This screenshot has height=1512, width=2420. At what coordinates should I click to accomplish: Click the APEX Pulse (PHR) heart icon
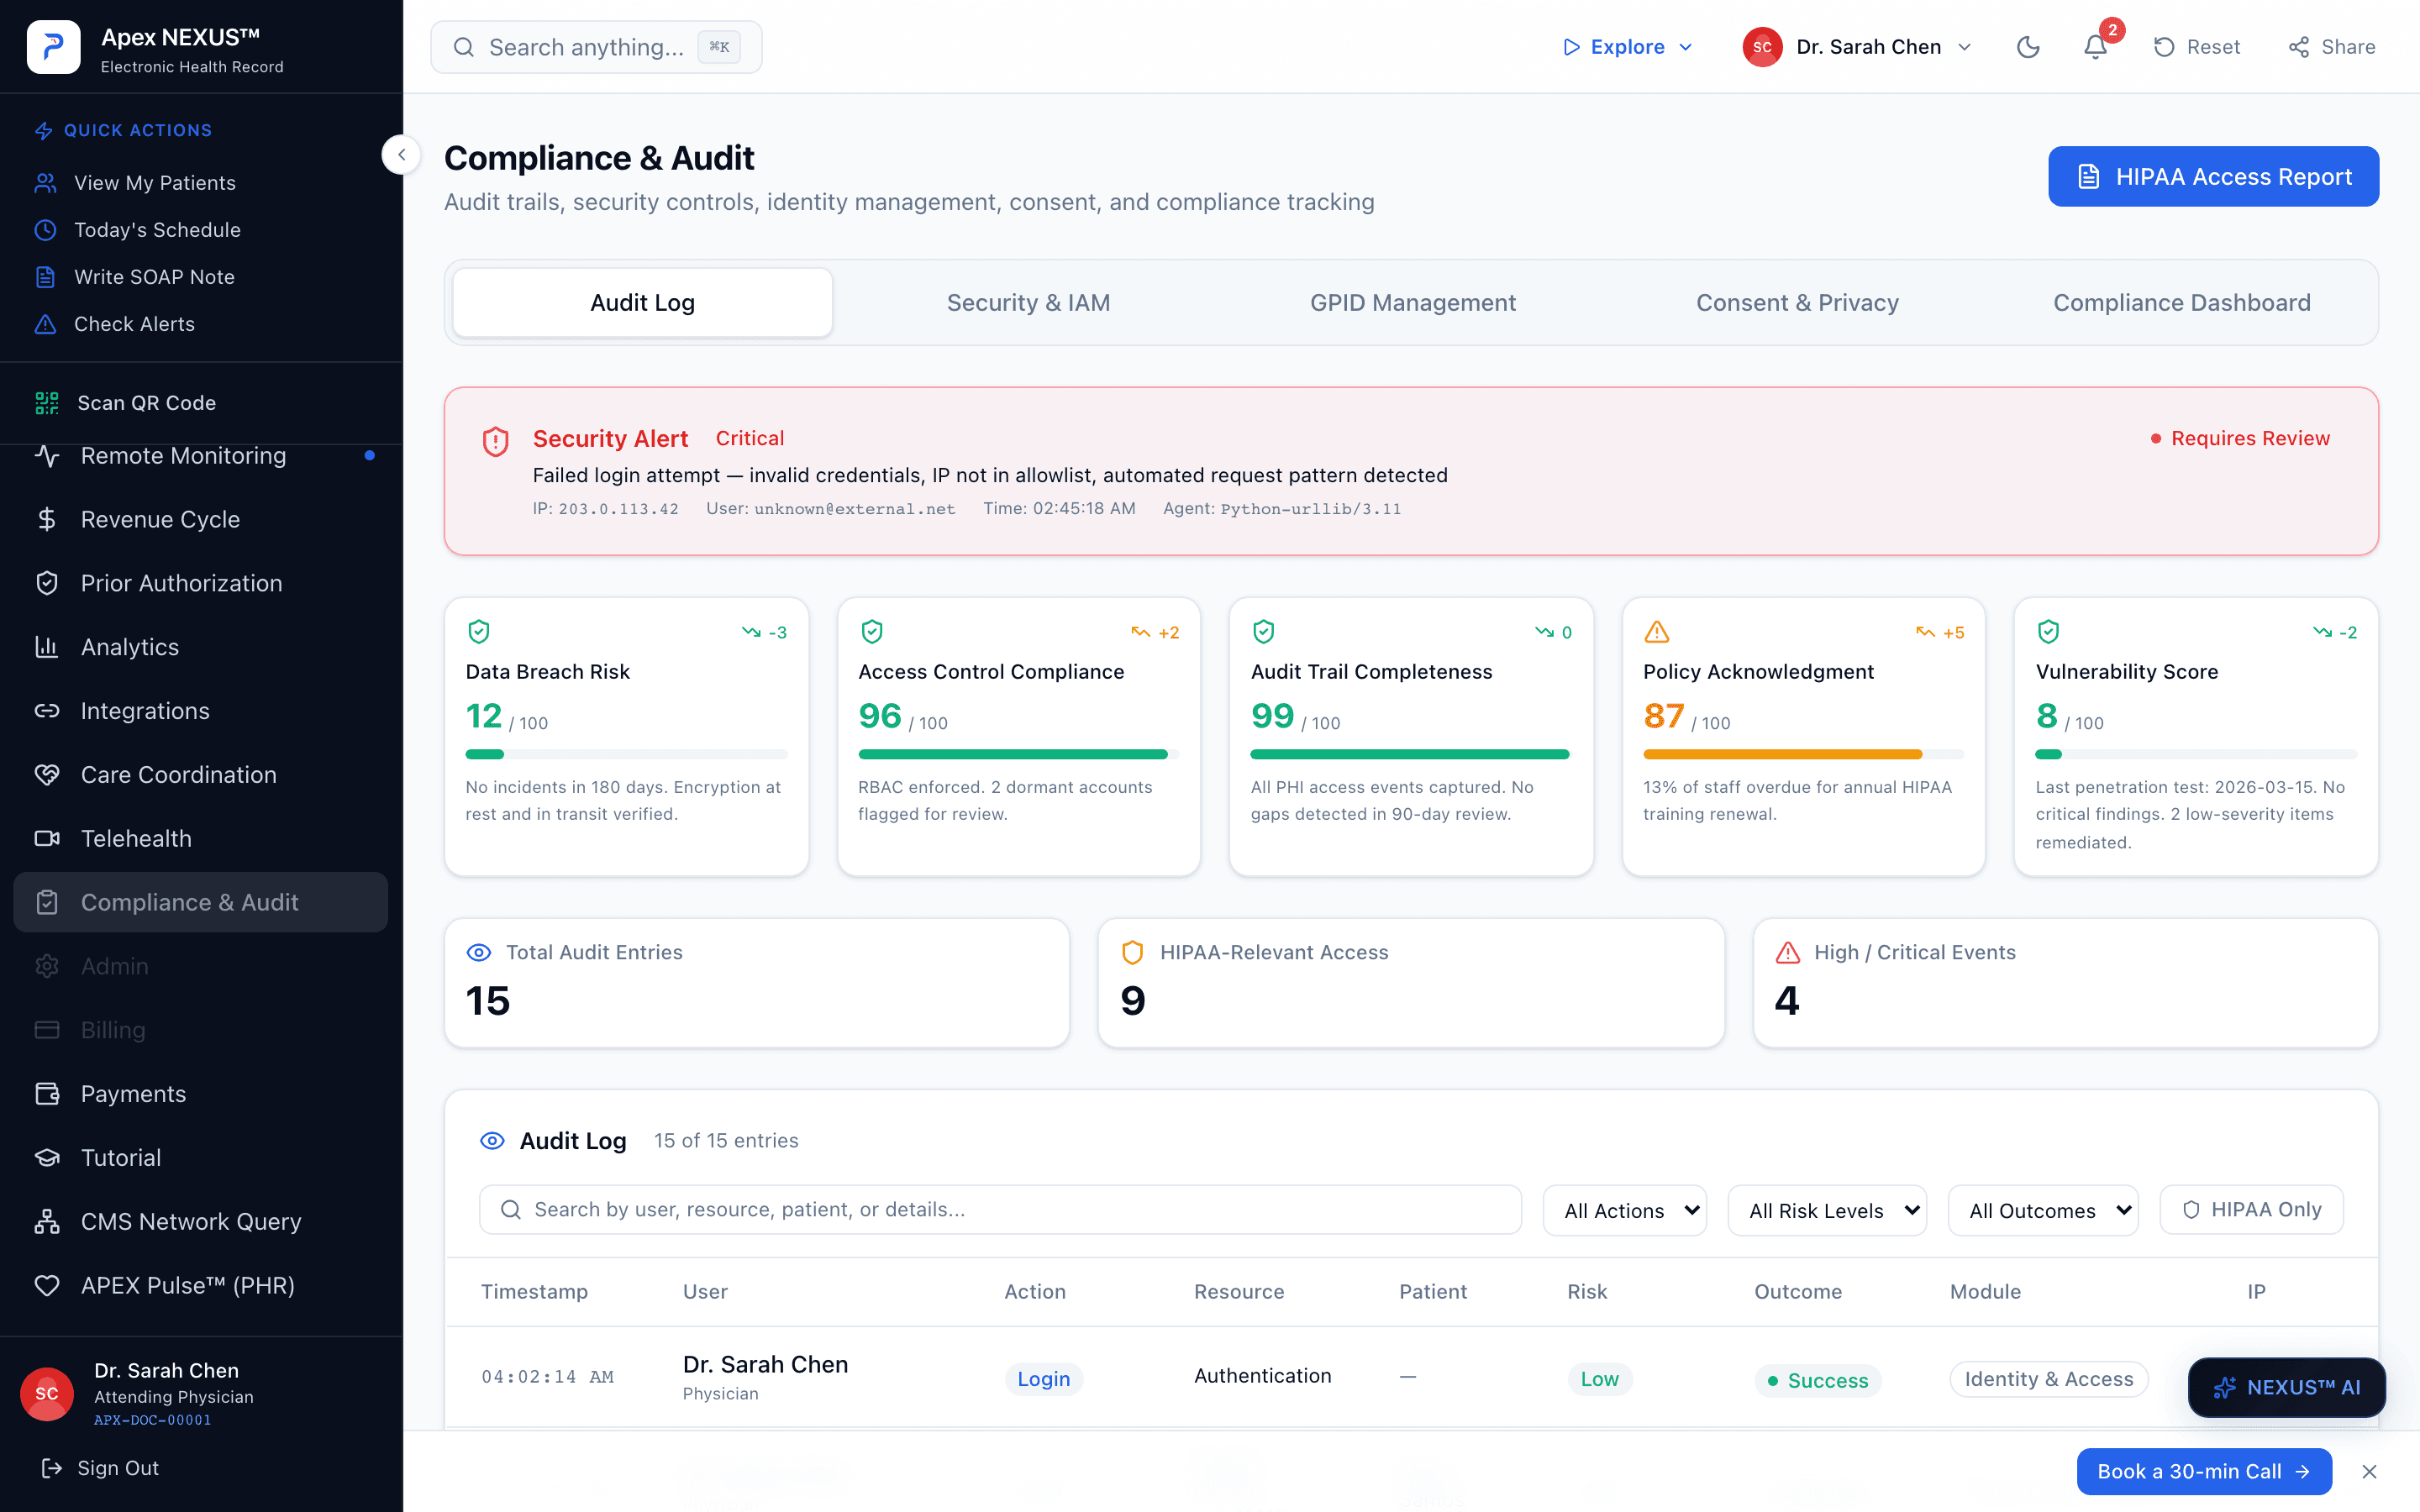[47, 1285]
